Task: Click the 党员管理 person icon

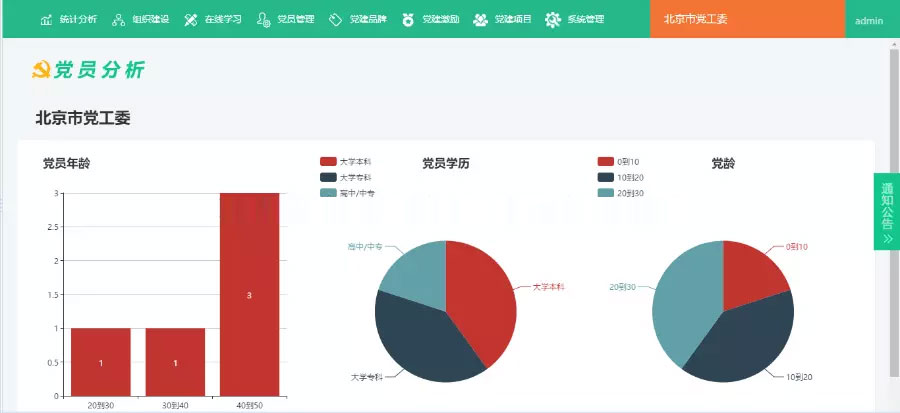Action: point(263,20)
